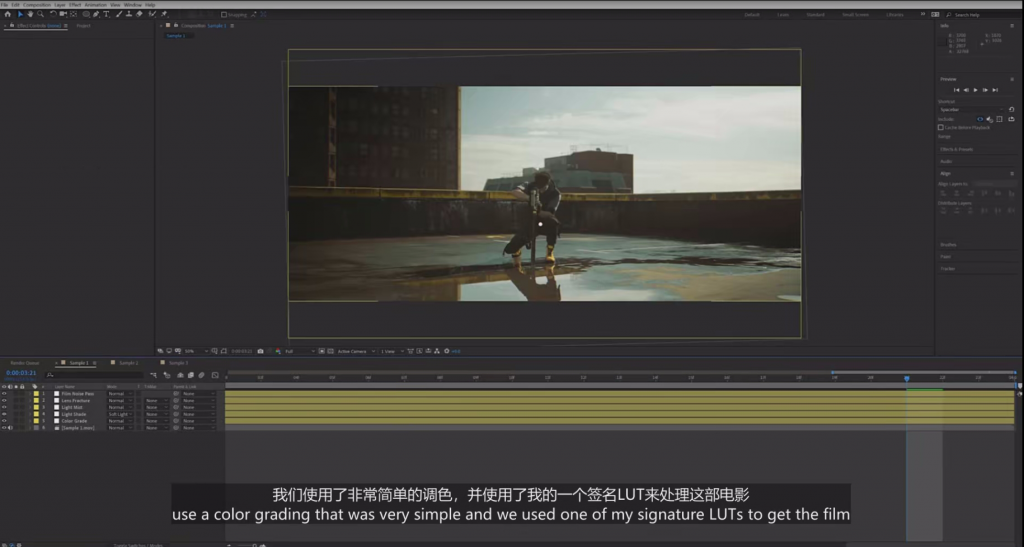Select the Eraser tool
This screenshot has height=547, width=1024.
click(x=139, y=14)
